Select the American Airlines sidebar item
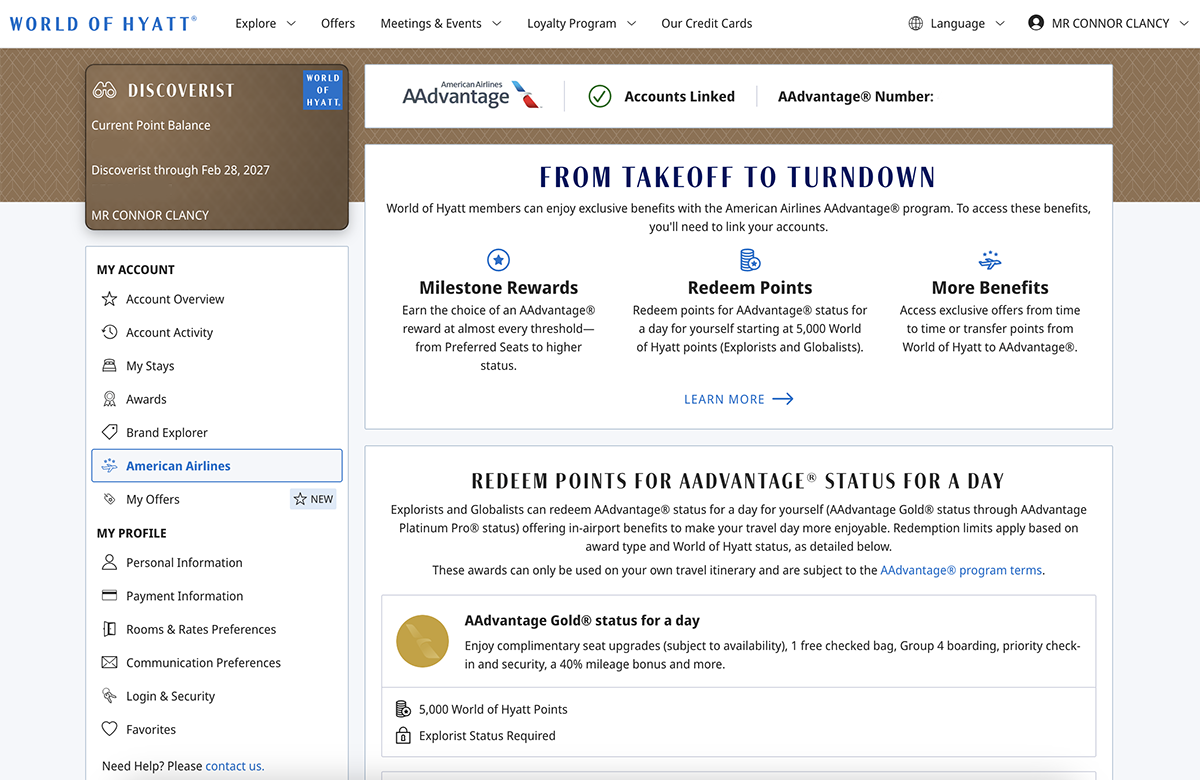Viewport: 1200px width, 780px height. (216, 466)
